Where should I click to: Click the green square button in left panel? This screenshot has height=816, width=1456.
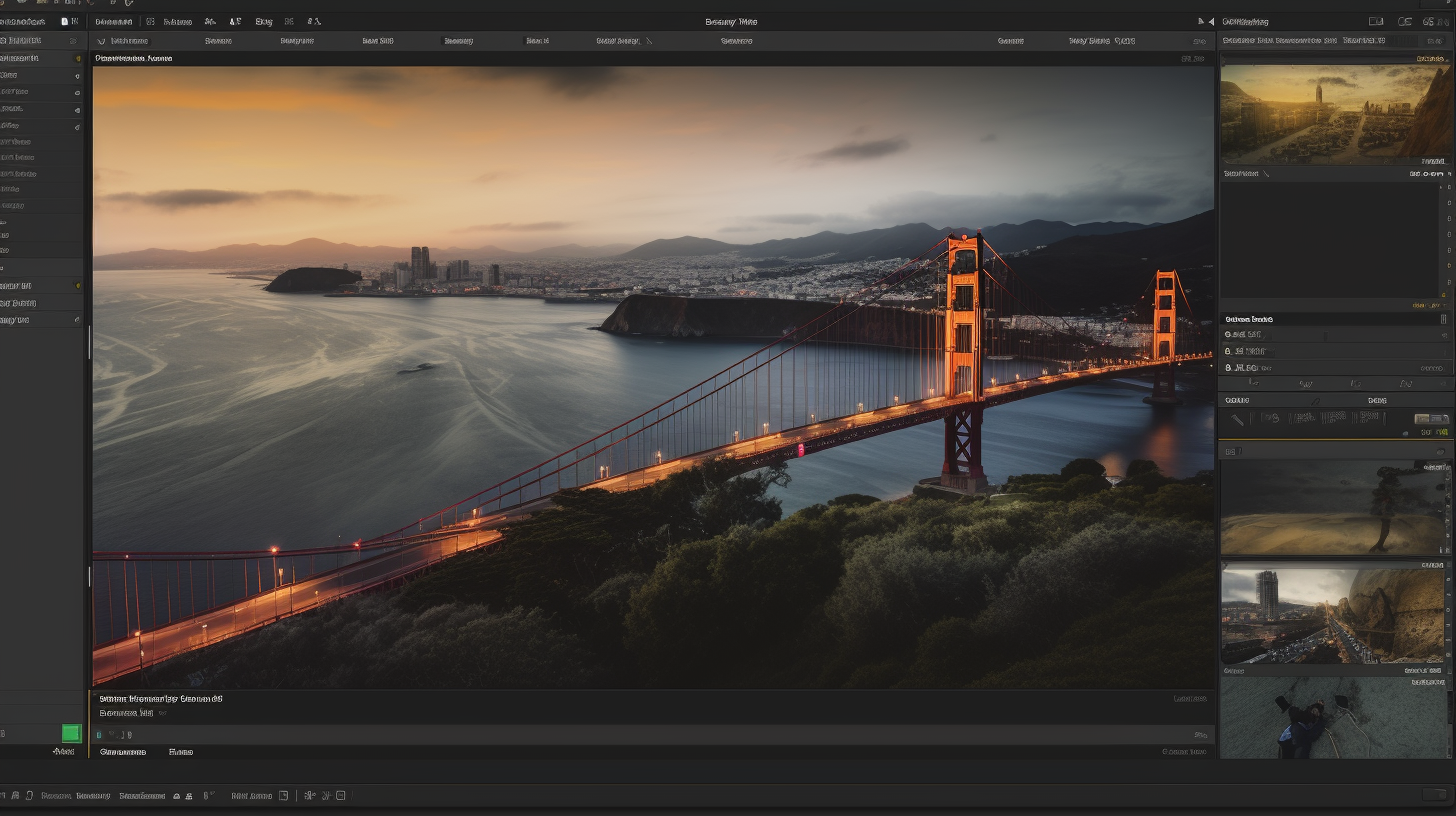(x=71, y=733)
